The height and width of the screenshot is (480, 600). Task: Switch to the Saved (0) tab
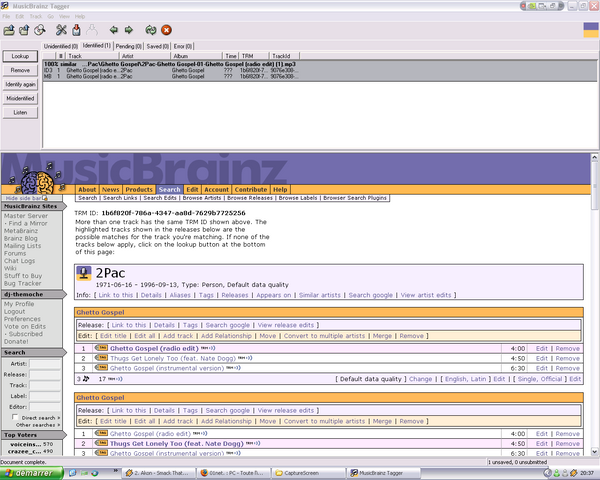(x=157, y=46)
